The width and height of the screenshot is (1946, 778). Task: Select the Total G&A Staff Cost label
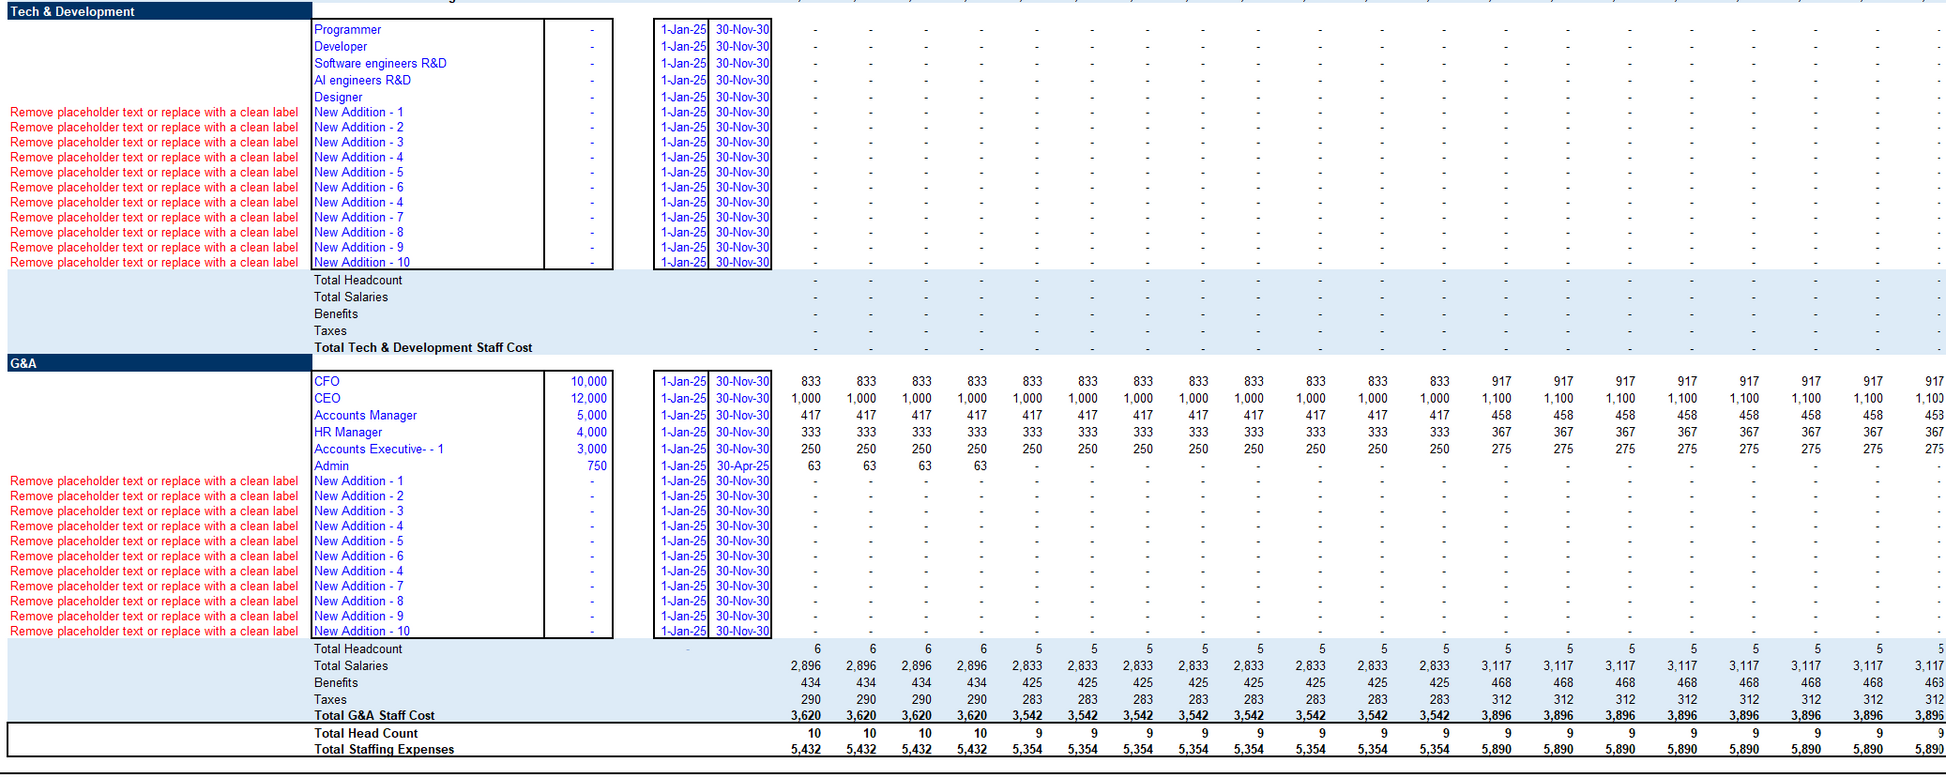coord(374,716)
